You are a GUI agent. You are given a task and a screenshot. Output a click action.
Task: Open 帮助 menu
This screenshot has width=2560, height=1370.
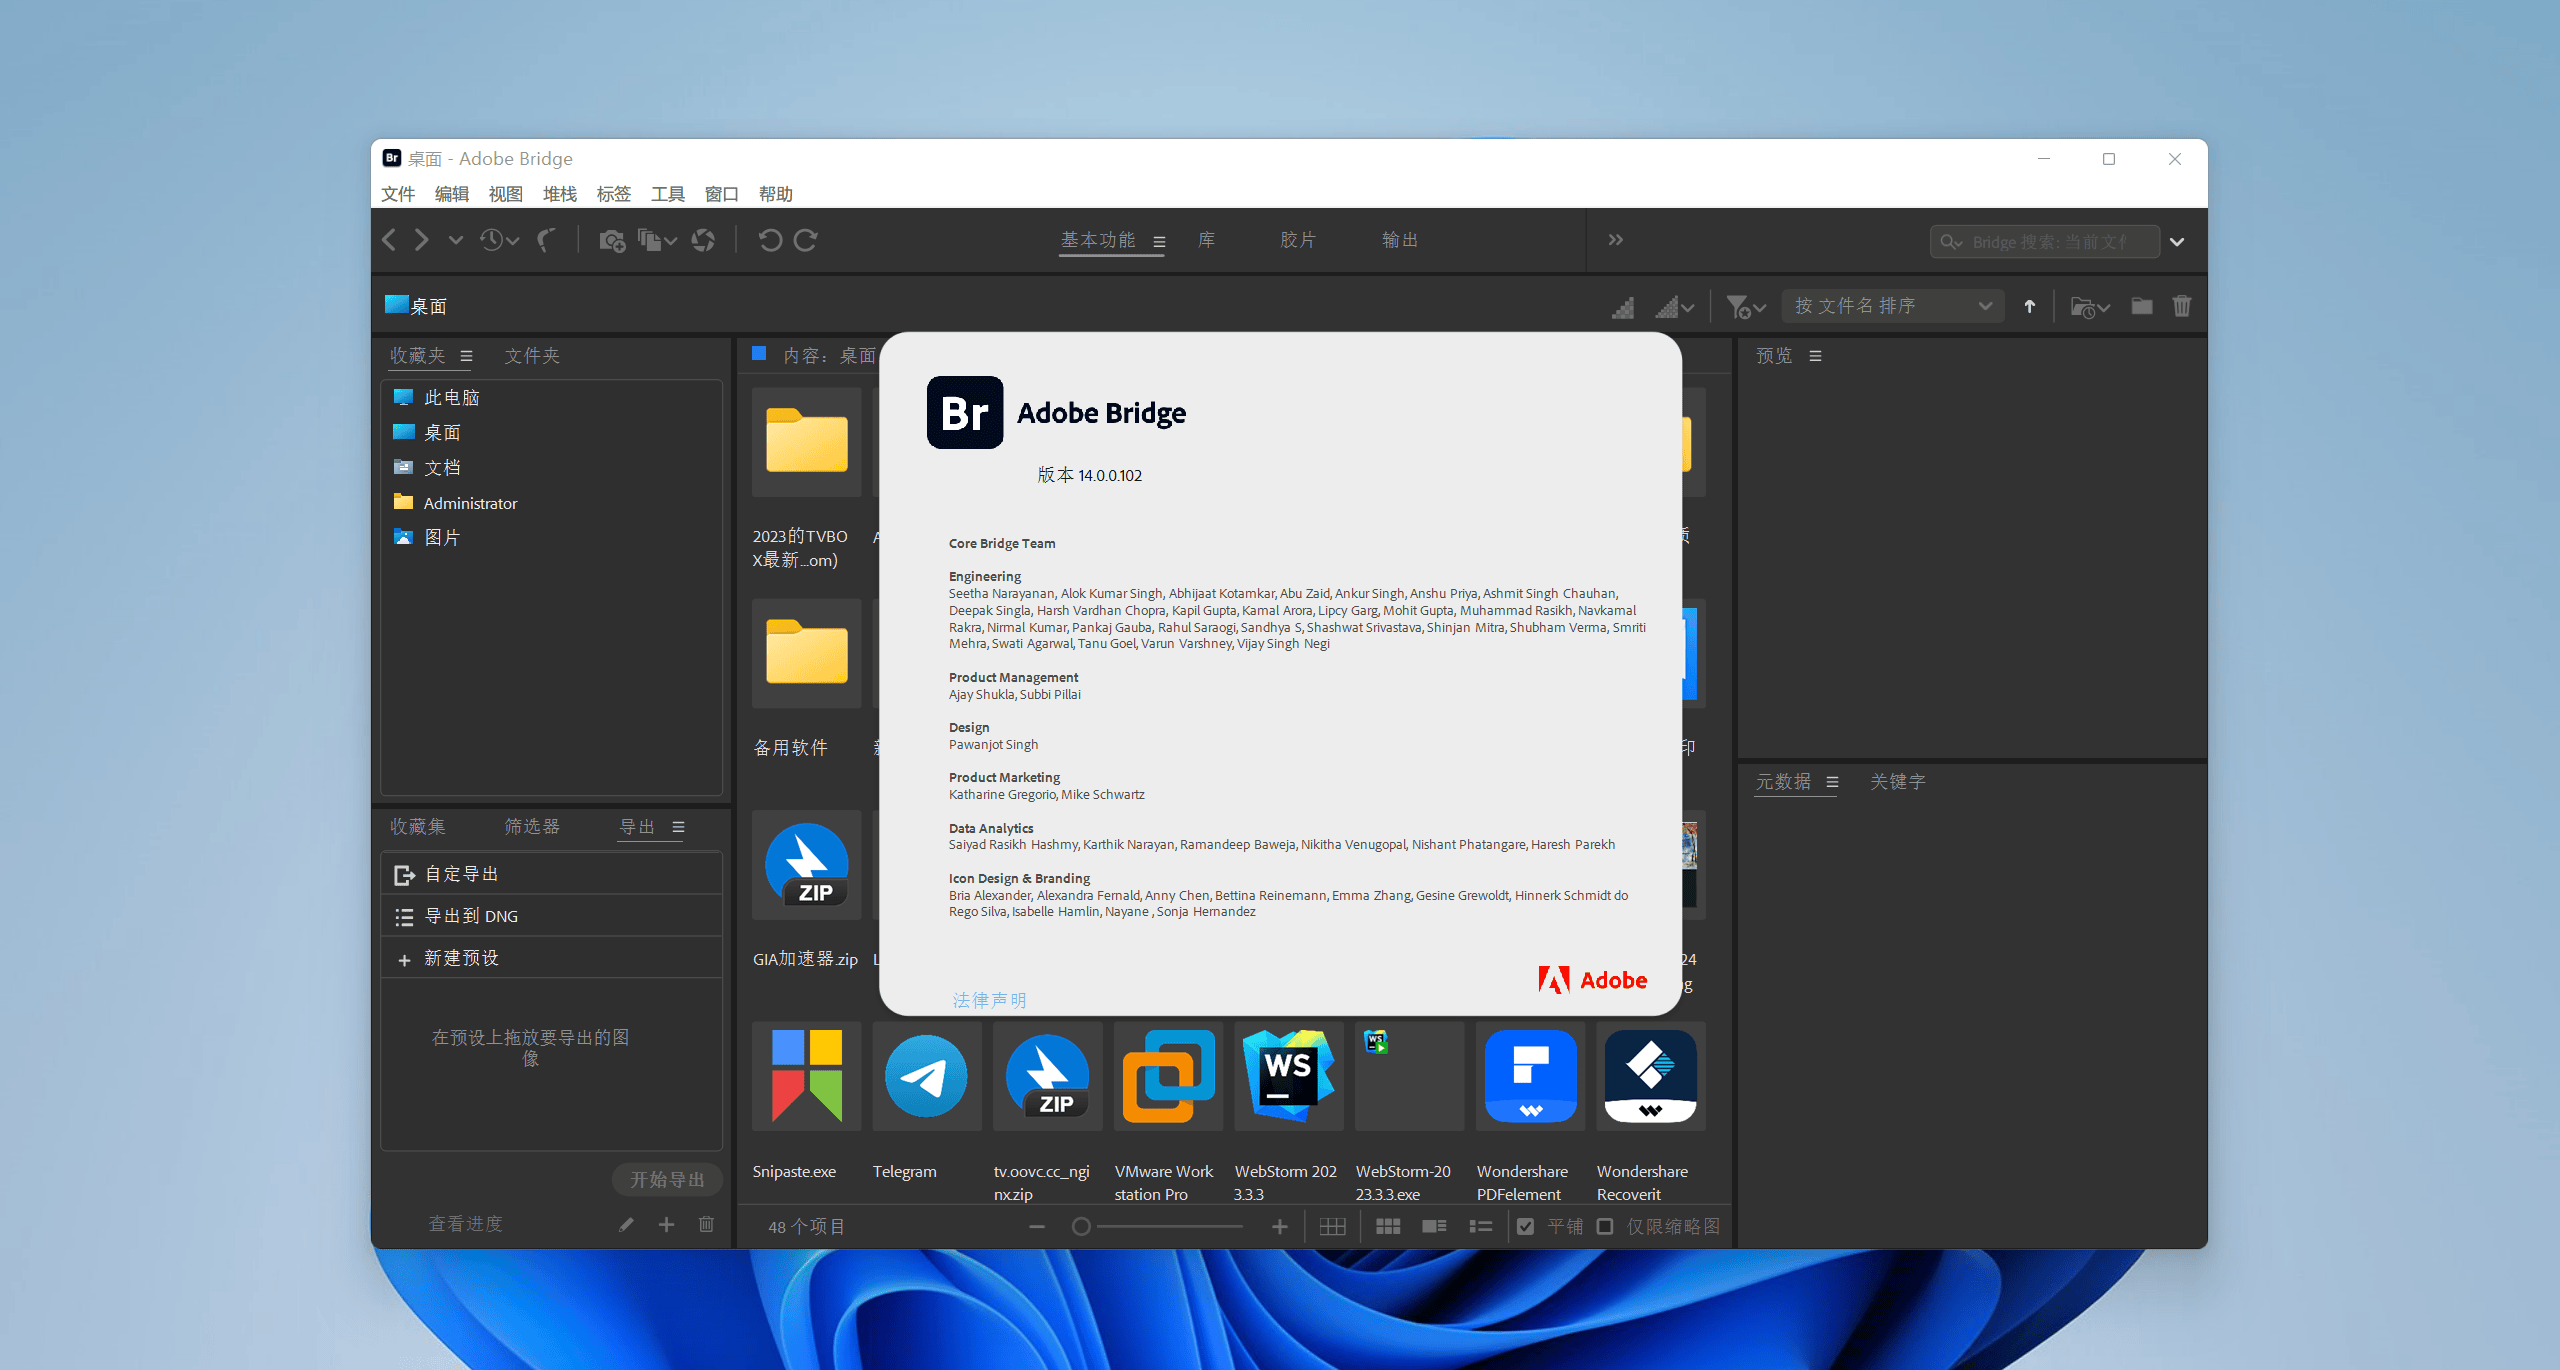click(776, 194)
